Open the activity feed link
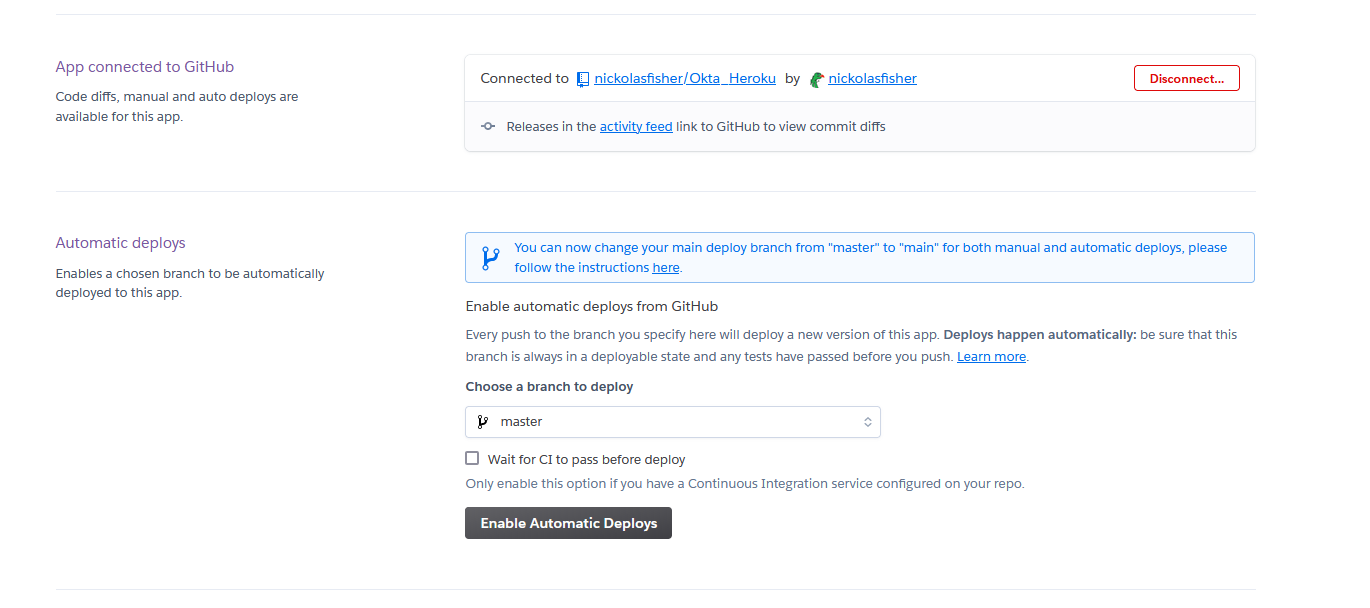1370x608 pixels. tap(636, 127)
